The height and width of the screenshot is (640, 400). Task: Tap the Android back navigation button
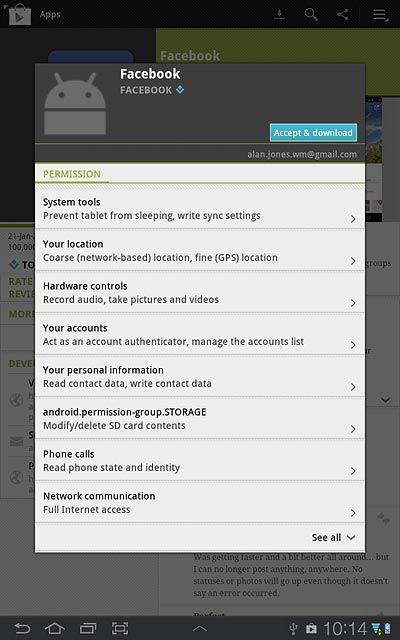coord(22,628)
